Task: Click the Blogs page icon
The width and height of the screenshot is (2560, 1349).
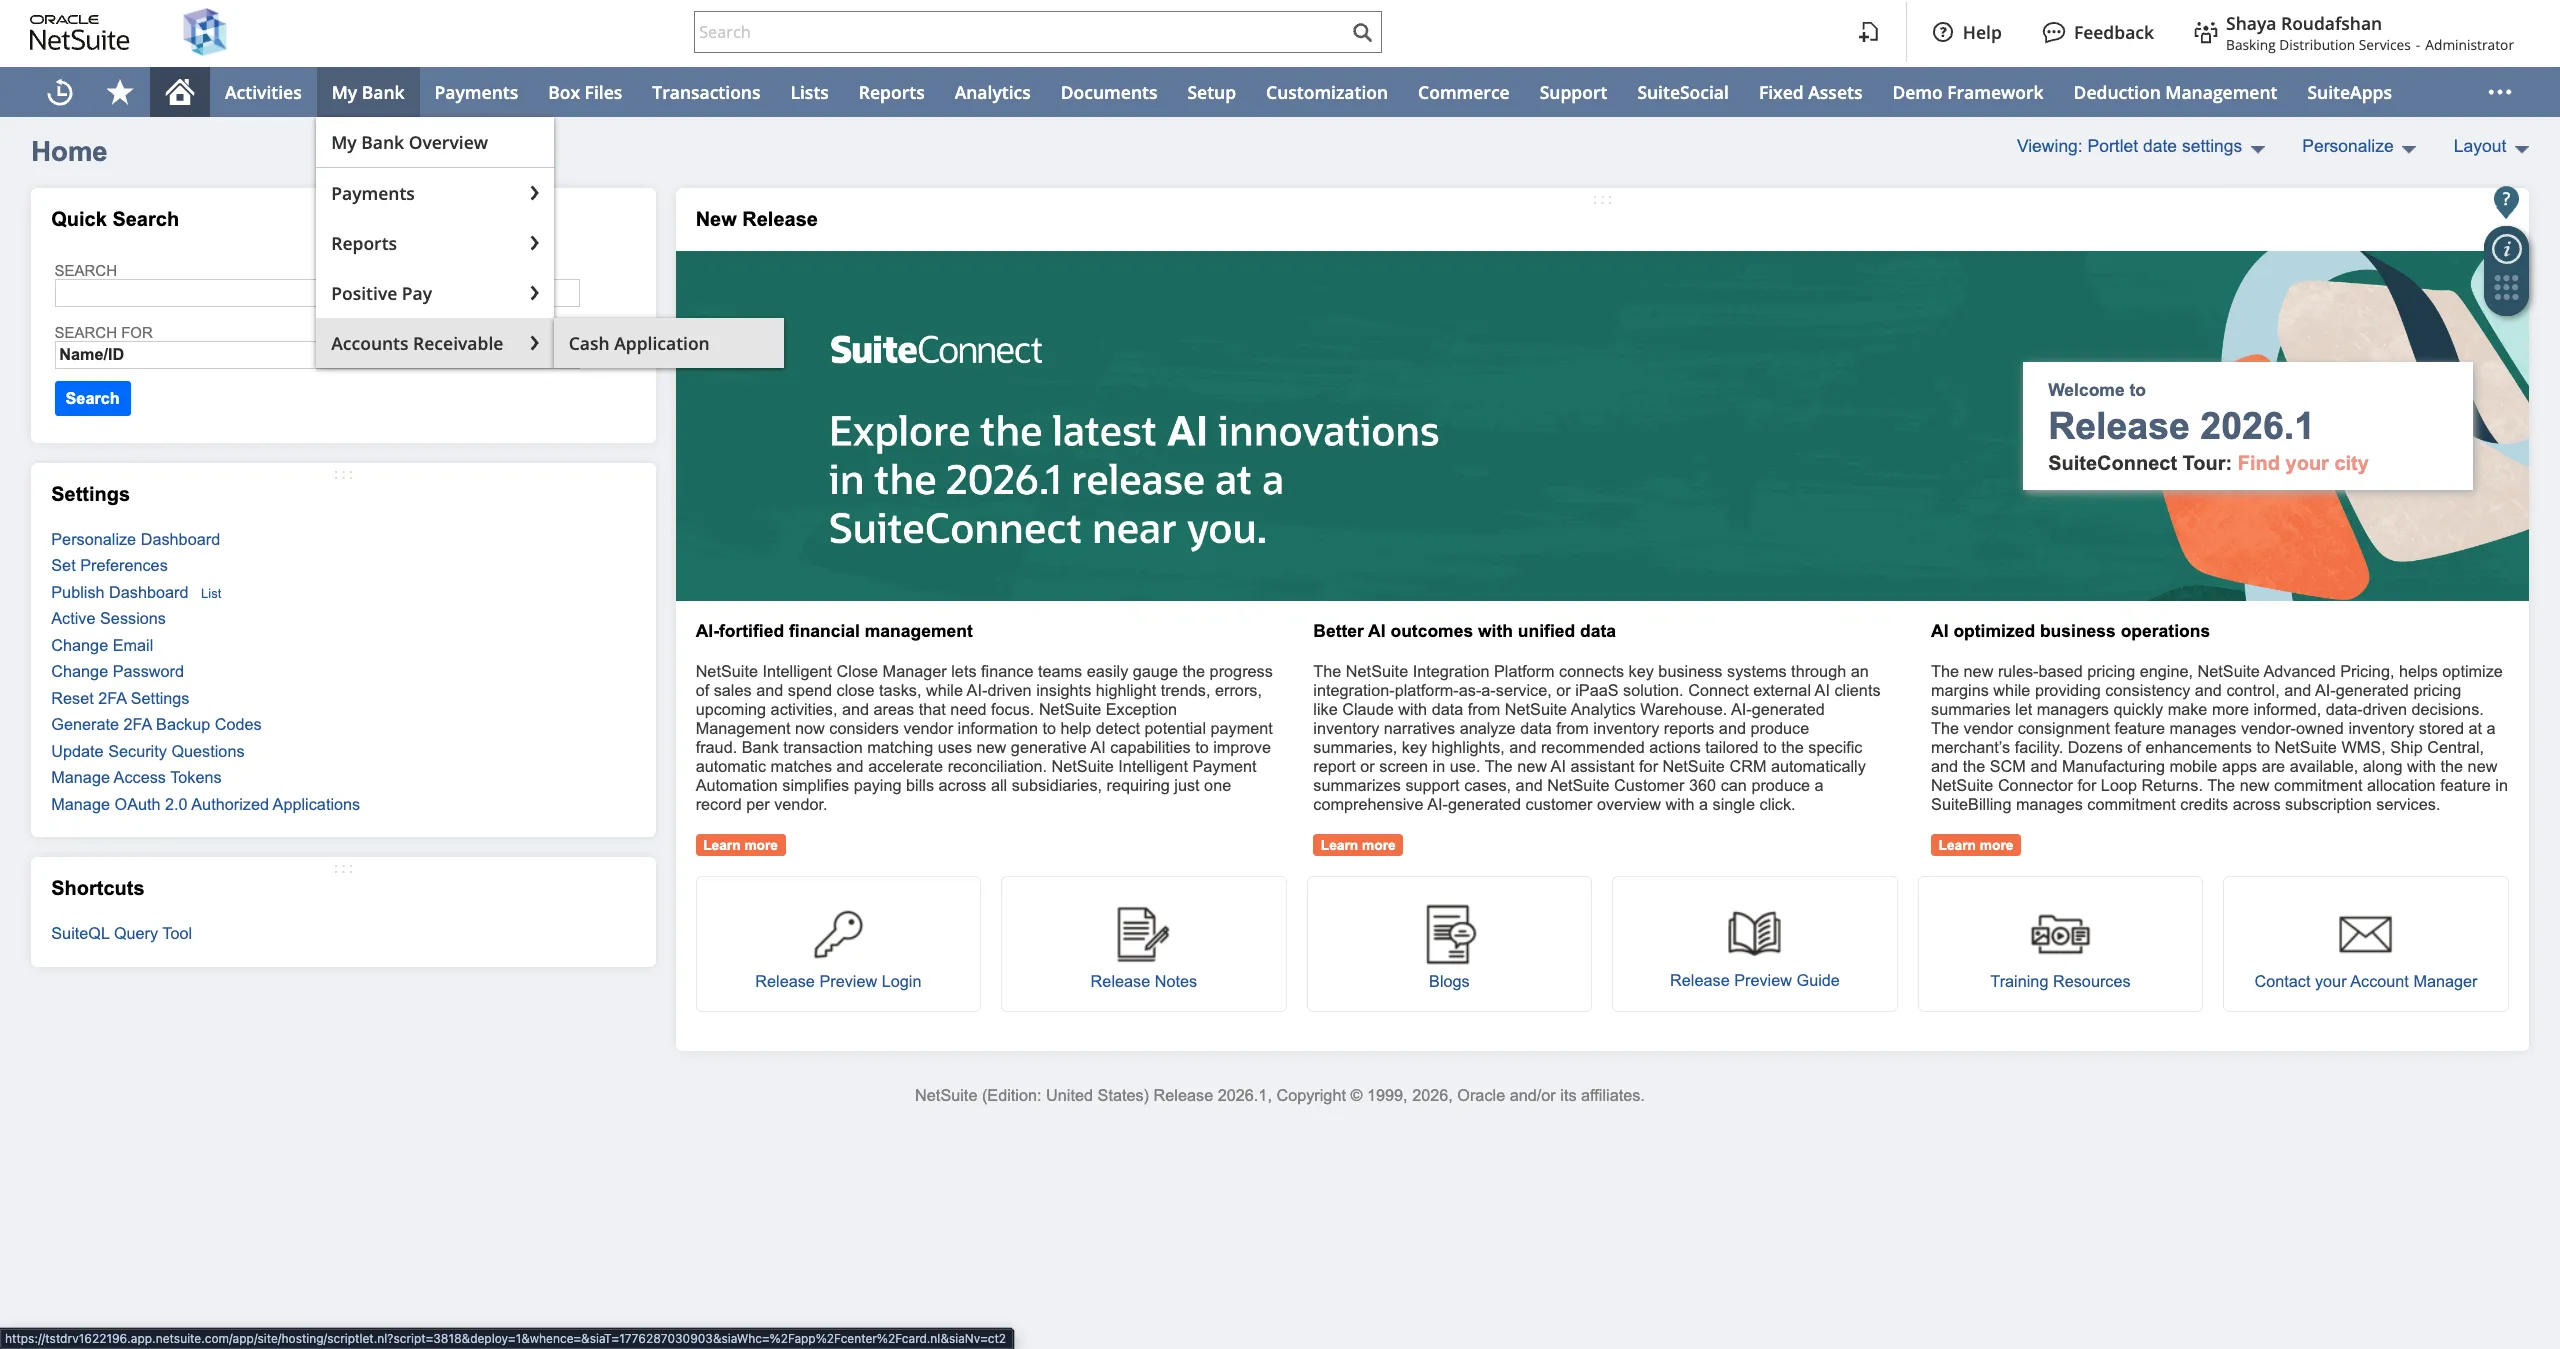Action: click(1449, 933)
